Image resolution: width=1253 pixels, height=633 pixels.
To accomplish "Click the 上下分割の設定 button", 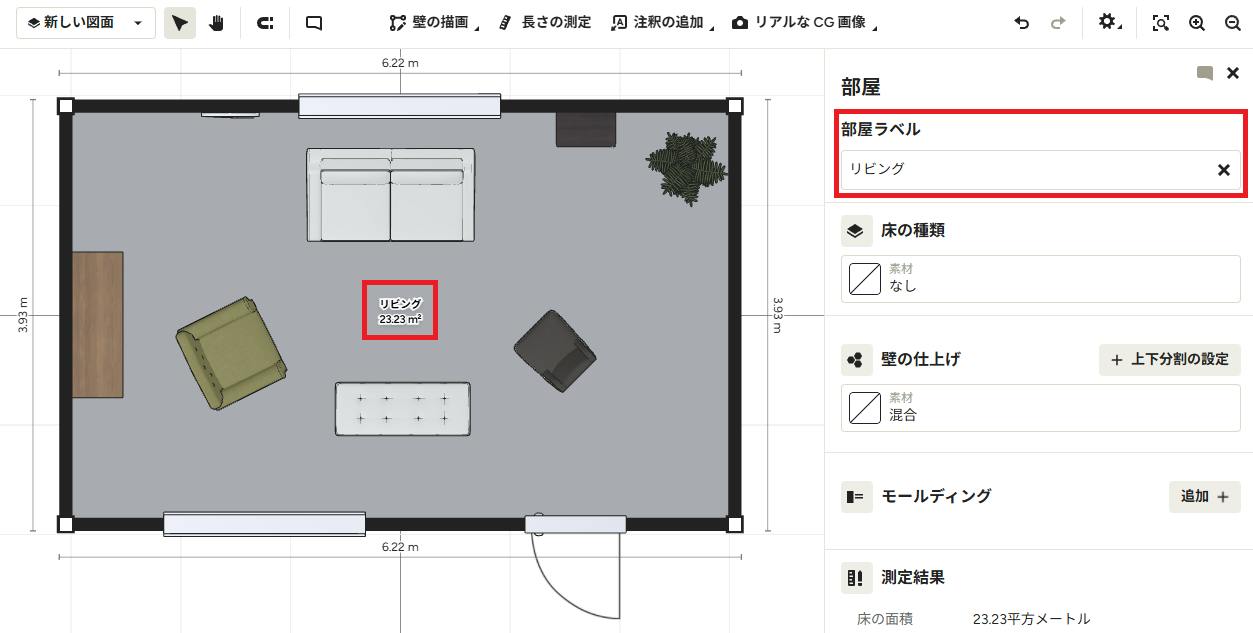I will (x=1170, y=359).
